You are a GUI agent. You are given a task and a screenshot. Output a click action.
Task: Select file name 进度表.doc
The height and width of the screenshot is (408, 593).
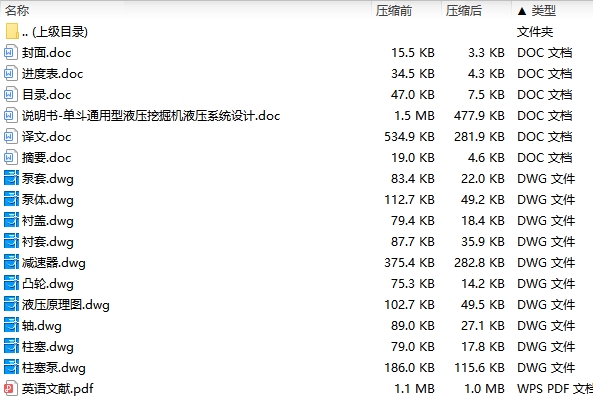click(53, 74)
